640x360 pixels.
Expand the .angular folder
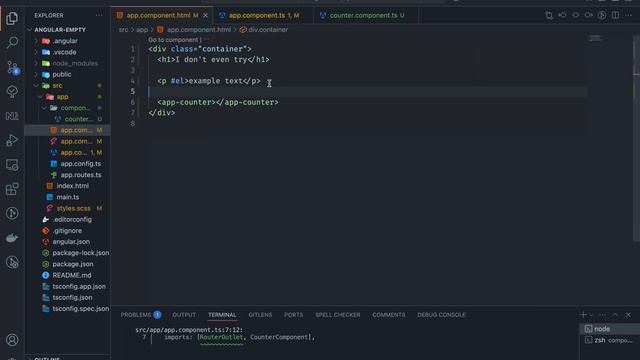[67, 41]
